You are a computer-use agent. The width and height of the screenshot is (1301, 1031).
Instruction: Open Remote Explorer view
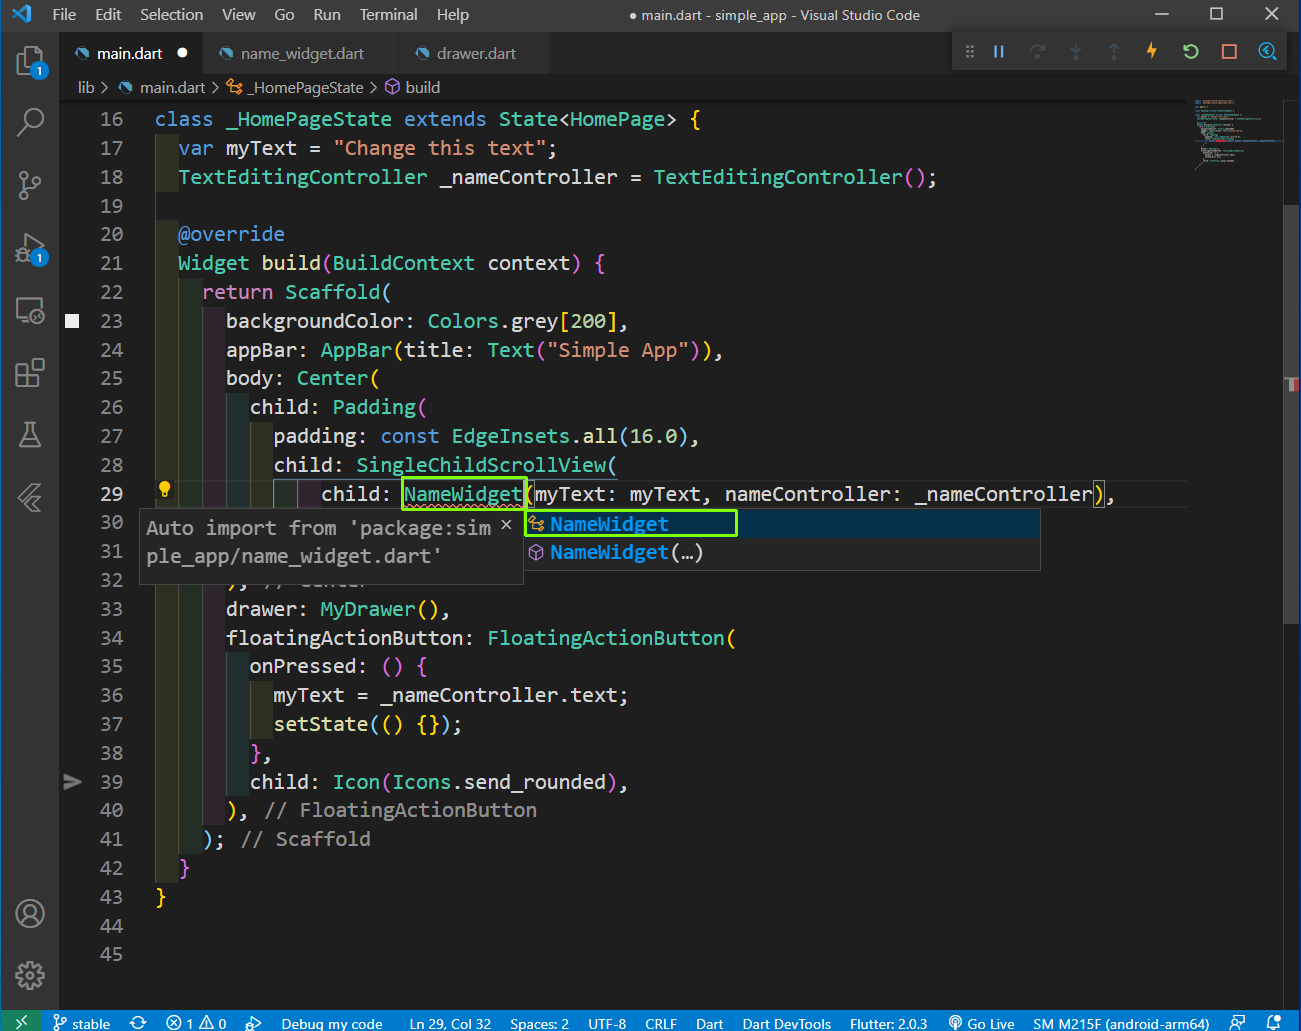30,311
